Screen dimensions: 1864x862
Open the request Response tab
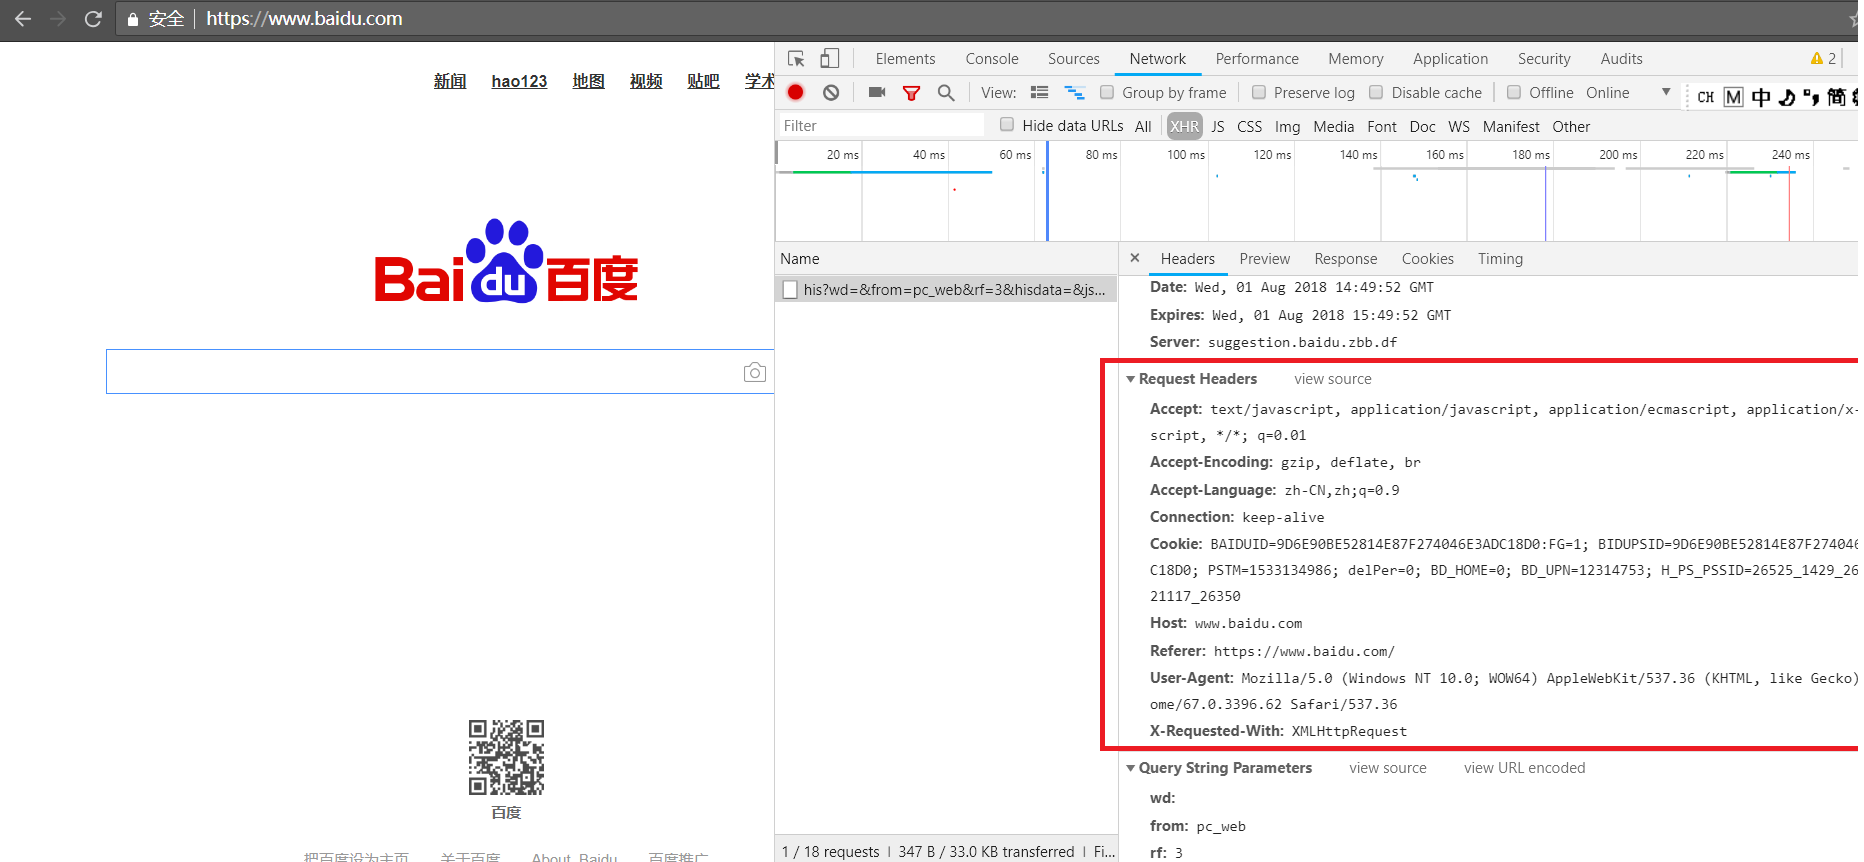pyautogui.click(x=1346, y=259)
